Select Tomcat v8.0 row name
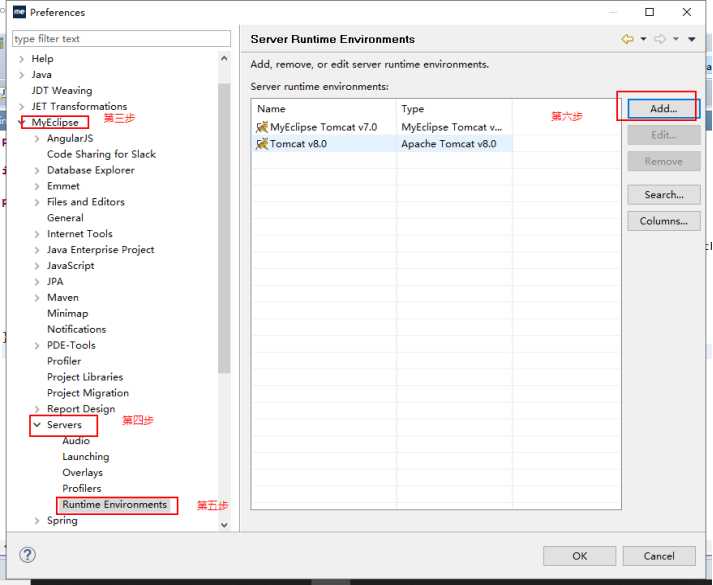The width and height of the screenshot is (713, 585). point(298,144)
